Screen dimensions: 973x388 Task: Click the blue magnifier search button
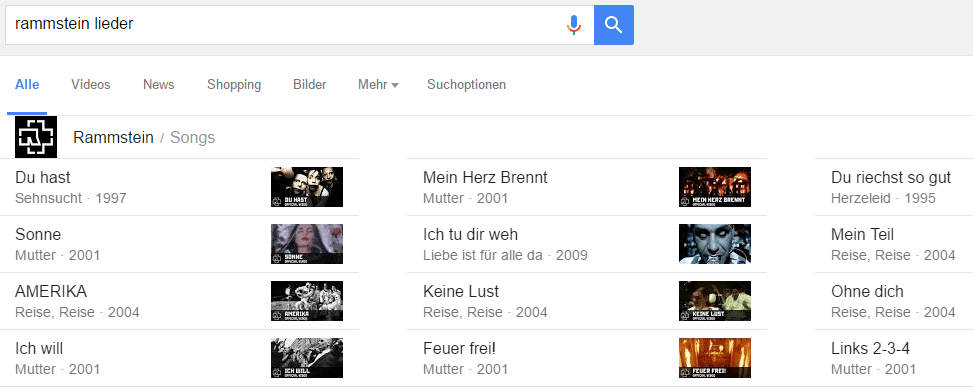[x=614, y=25]
